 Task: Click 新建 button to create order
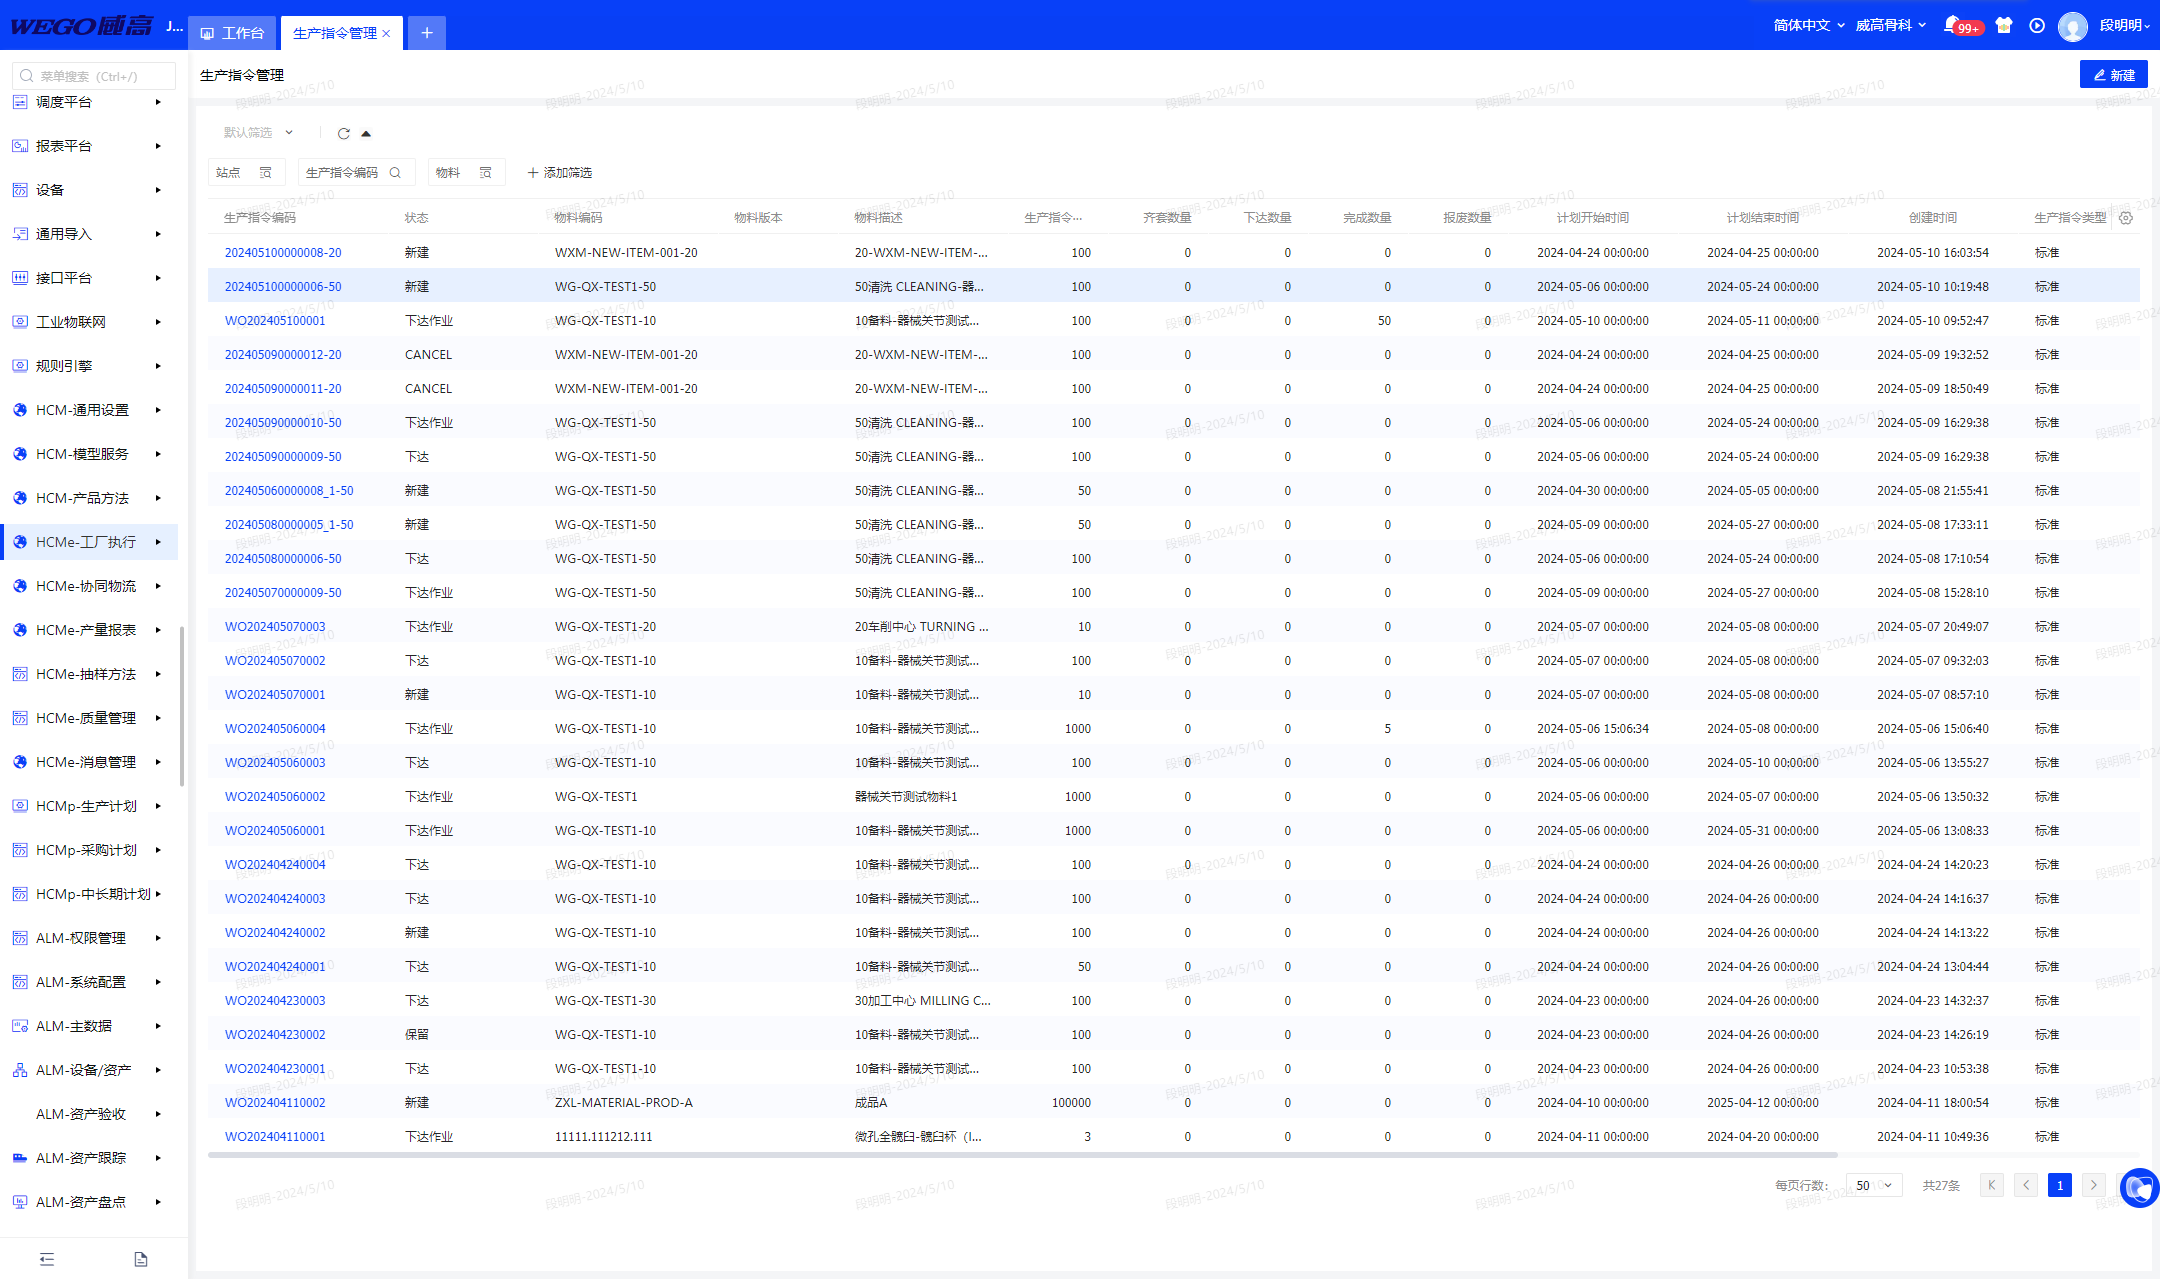tap(2113, 75)
